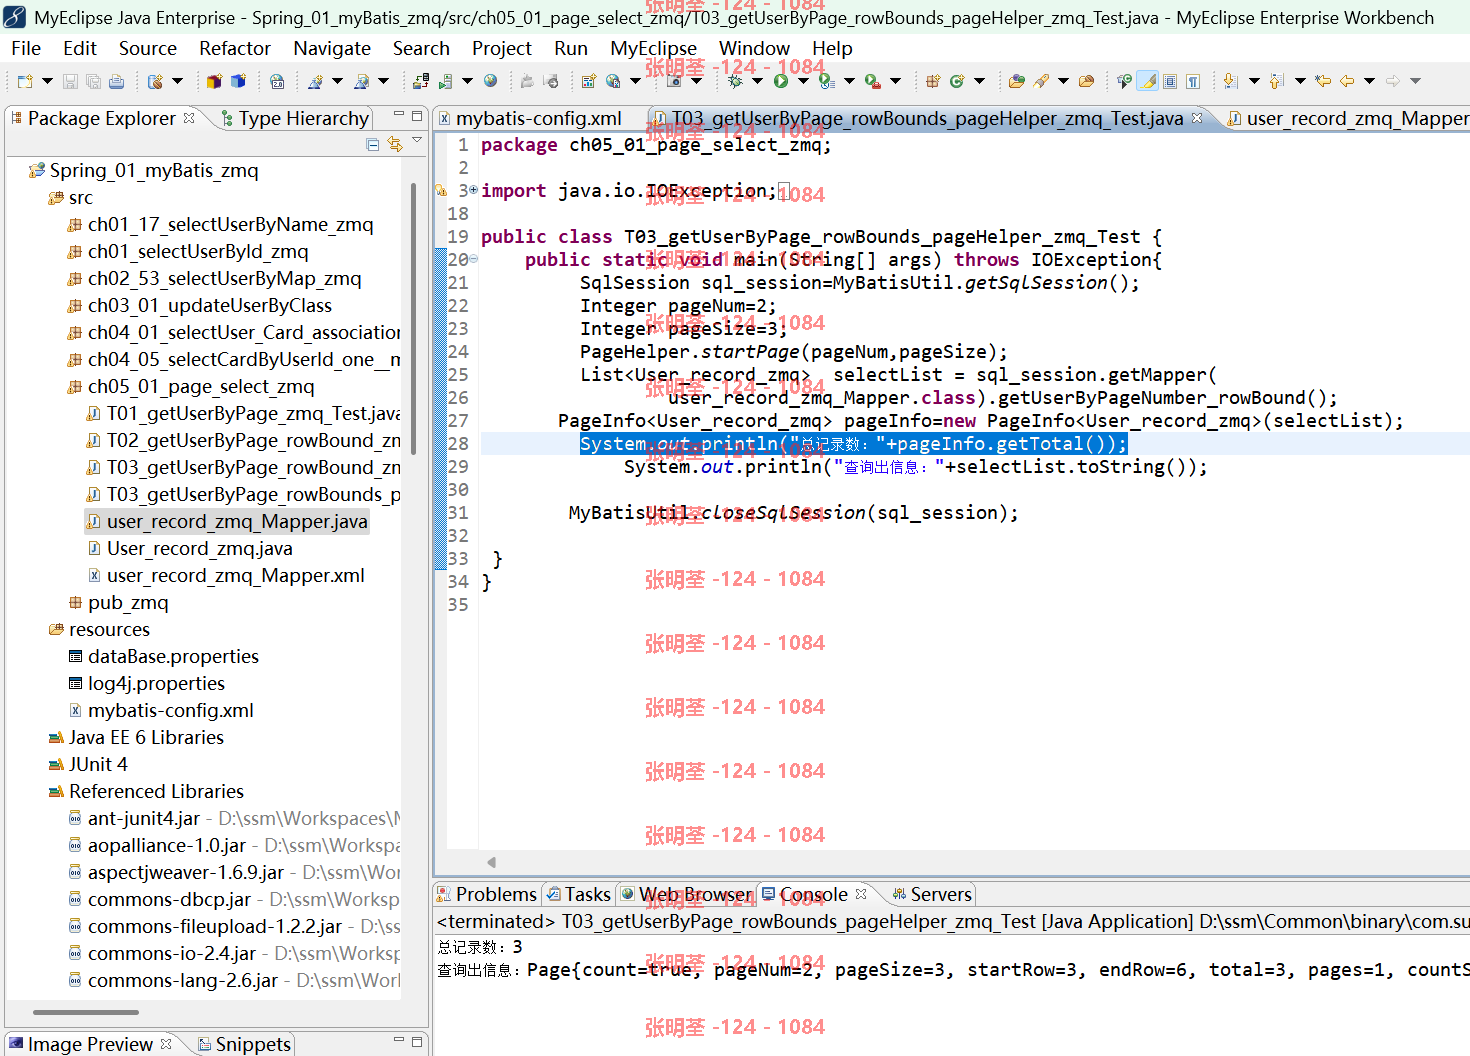
Task: Click the deploy-to-server toolbar icon
Action: coord(421,81)
